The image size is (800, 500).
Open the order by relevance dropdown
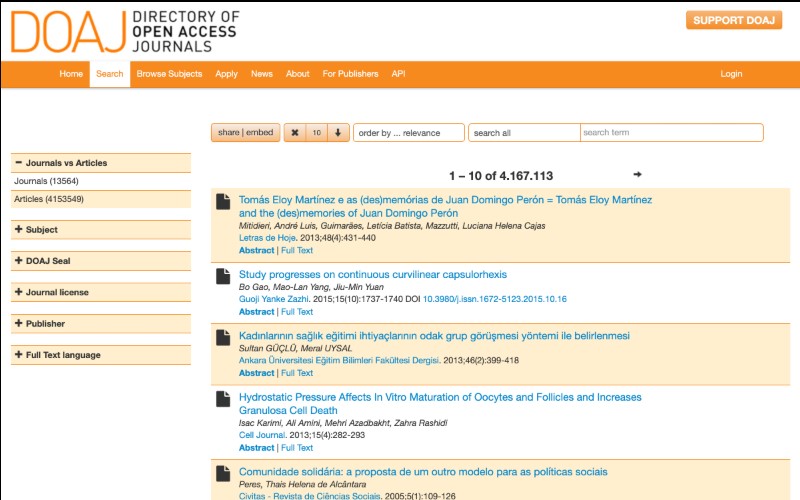408,133
